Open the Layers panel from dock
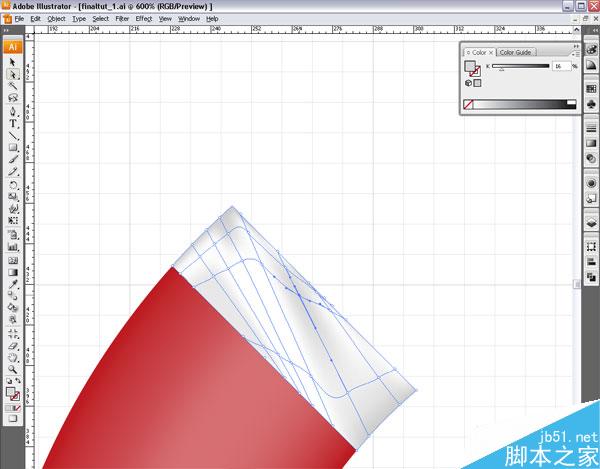The image size is (600, 469). coord(591,223)
